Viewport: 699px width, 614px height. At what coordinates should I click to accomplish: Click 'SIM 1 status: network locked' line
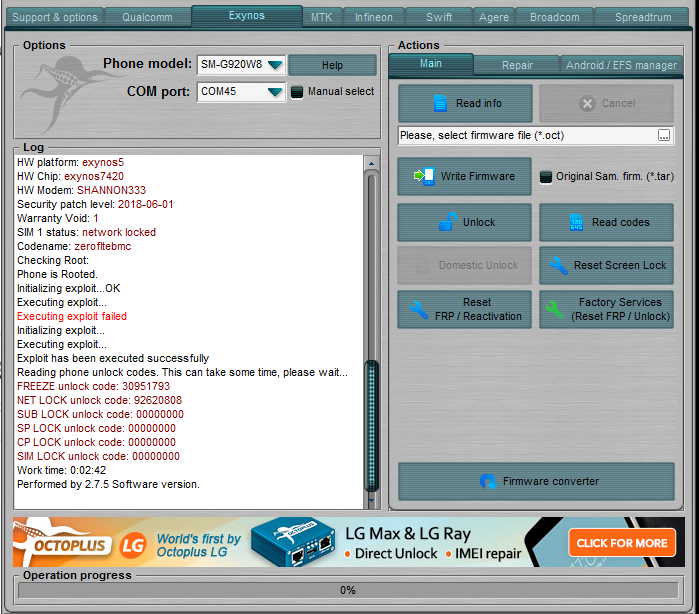click(x=86, y=232)
